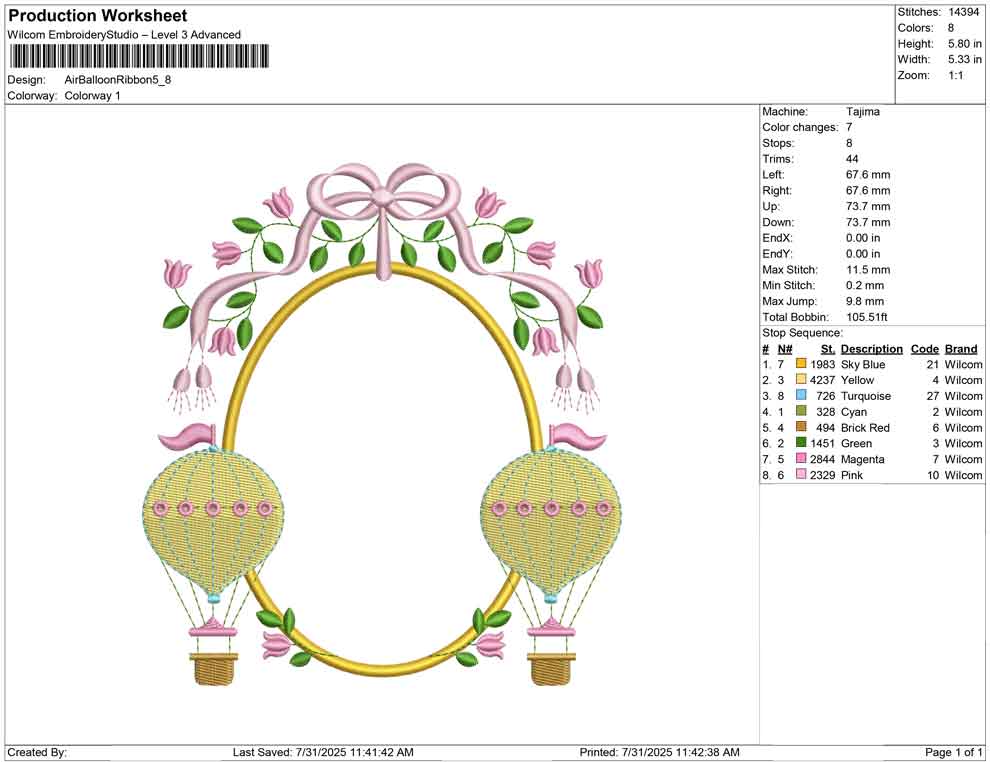The width and height of the screenshot is (990, 762).
Task: Select the Pink thread swatch
Action: pyautogui.click(x=801, y=475)
